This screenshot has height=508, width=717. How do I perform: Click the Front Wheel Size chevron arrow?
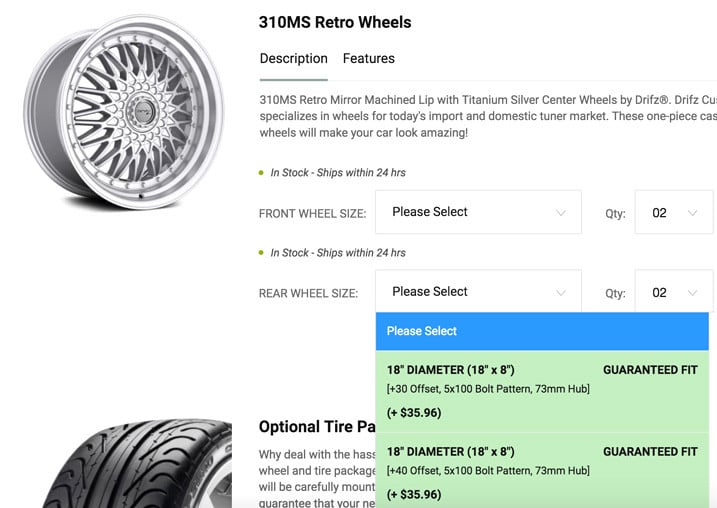tap(561, 213)
